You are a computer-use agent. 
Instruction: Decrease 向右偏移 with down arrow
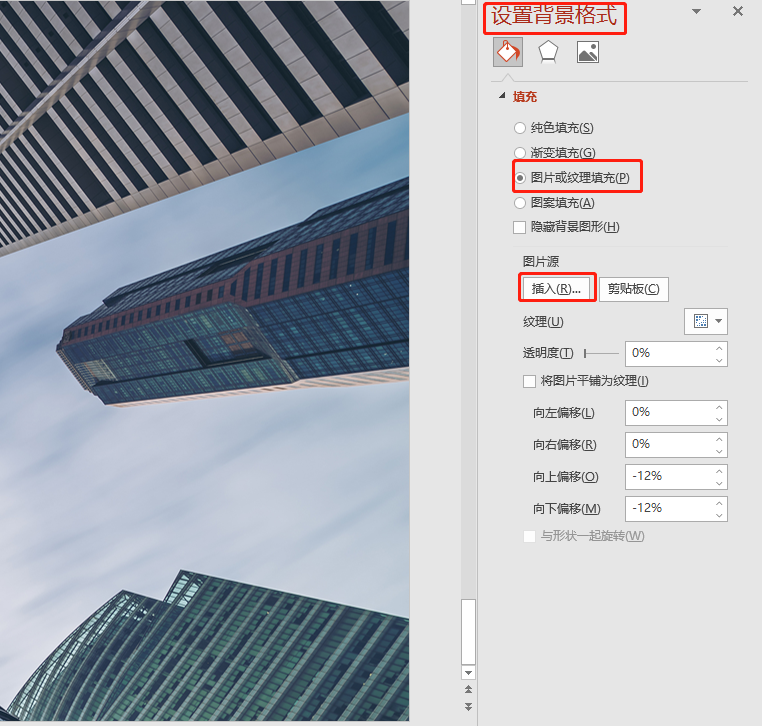719,451
